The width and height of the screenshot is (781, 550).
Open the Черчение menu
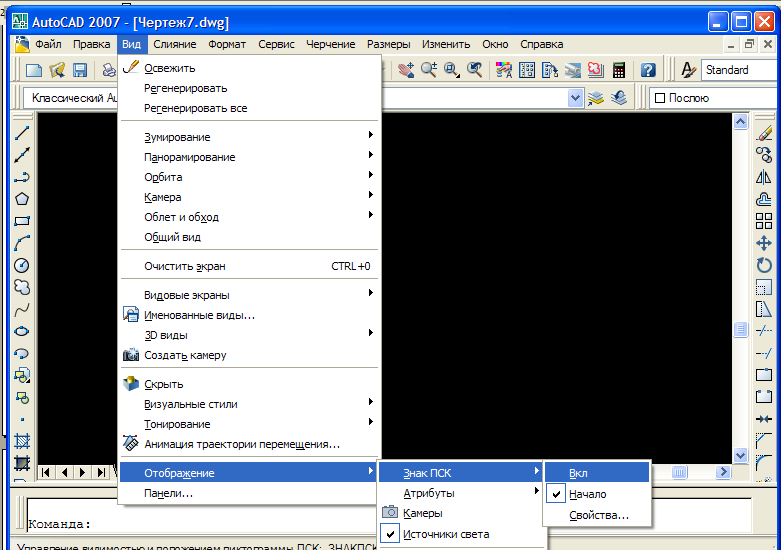(331, 44)
